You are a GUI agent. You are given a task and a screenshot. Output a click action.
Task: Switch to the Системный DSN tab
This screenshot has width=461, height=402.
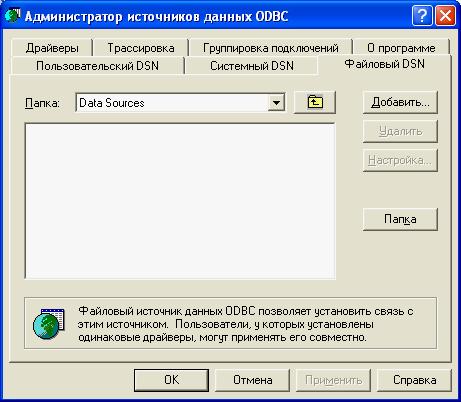(252, 65)
